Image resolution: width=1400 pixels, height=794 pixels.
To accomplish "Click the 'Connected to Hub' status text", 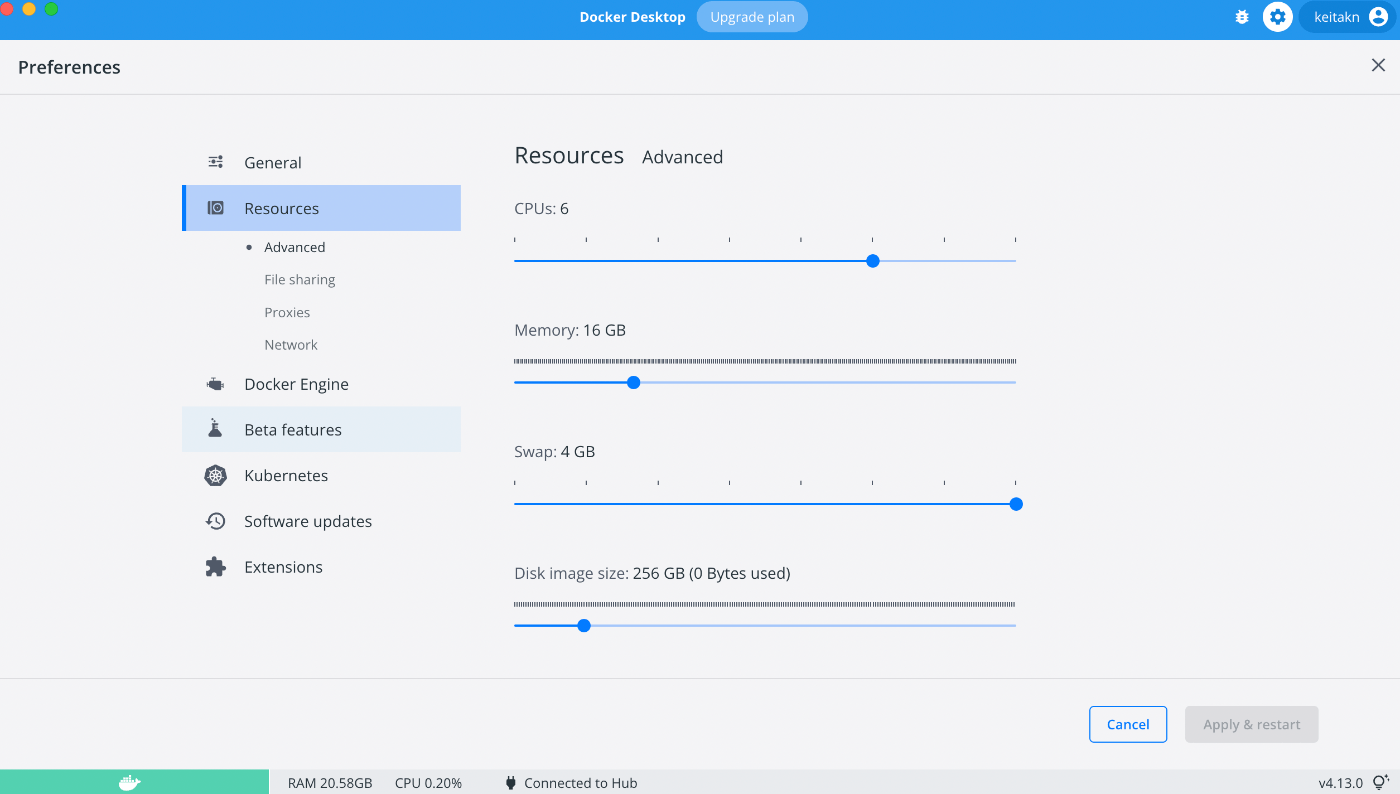I will click(x=580, y=783).
